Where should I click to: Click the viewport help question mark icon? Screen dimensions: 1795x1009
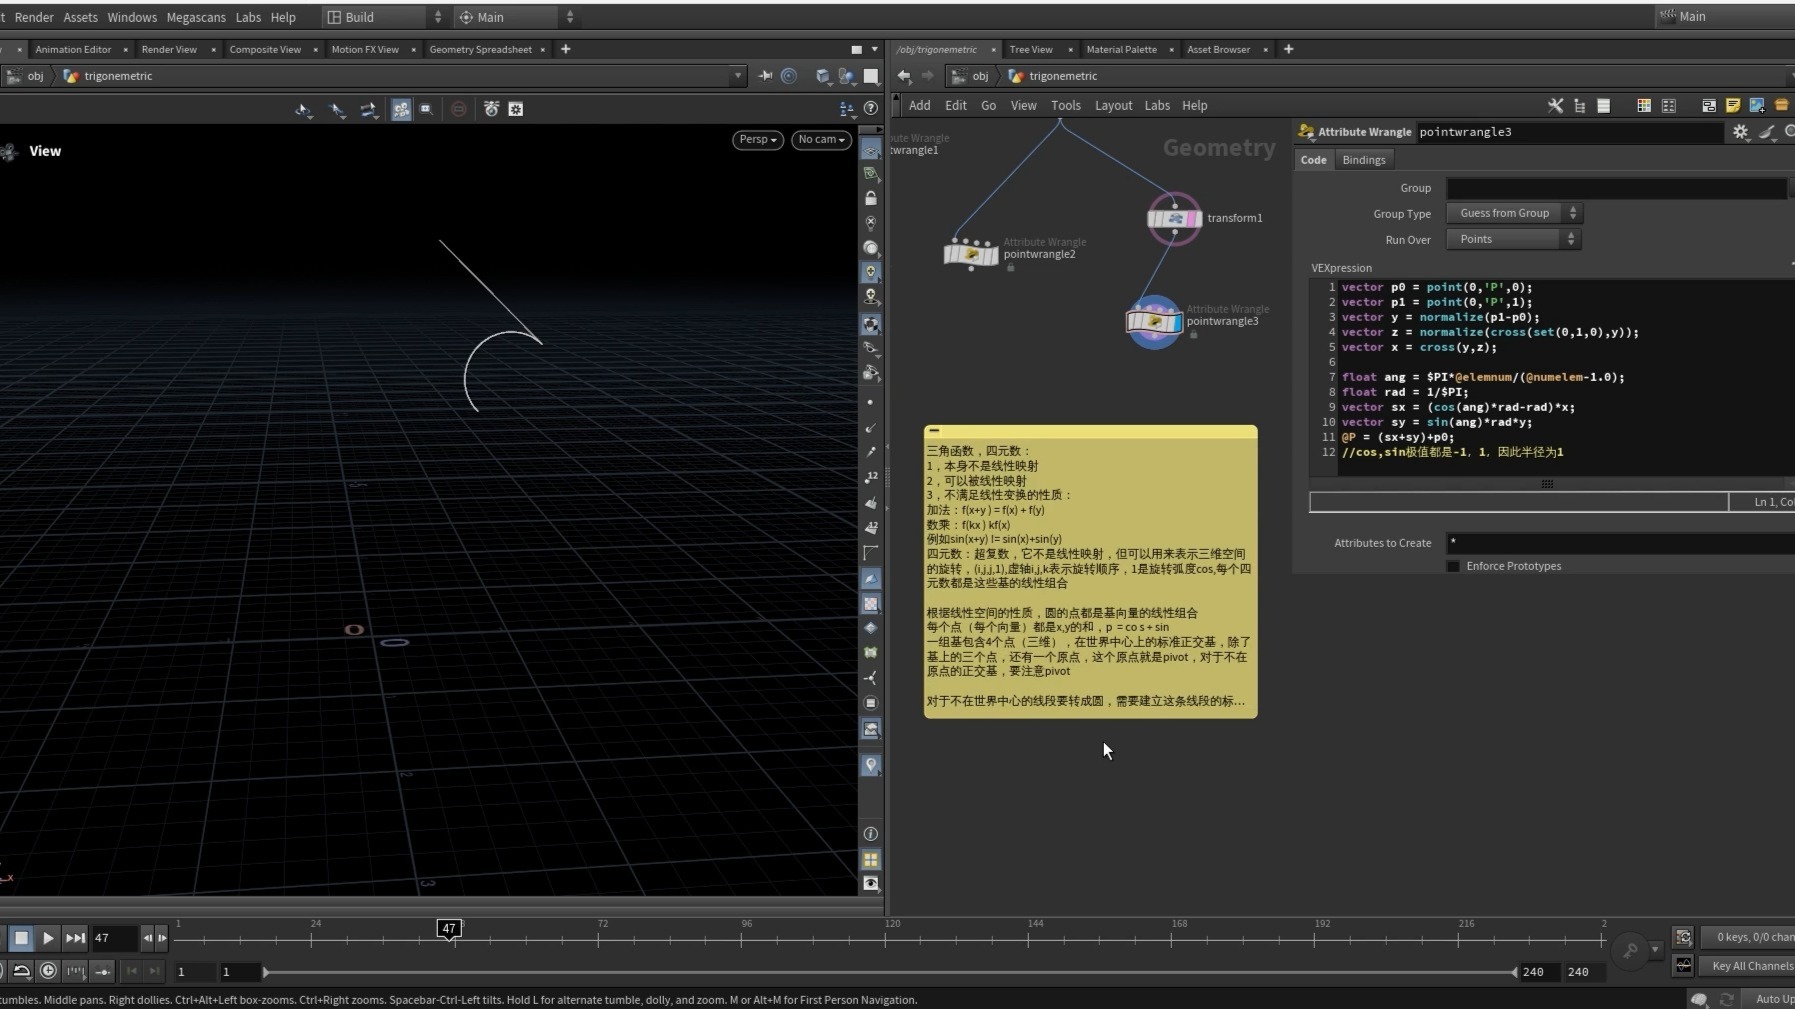point(871,109)
